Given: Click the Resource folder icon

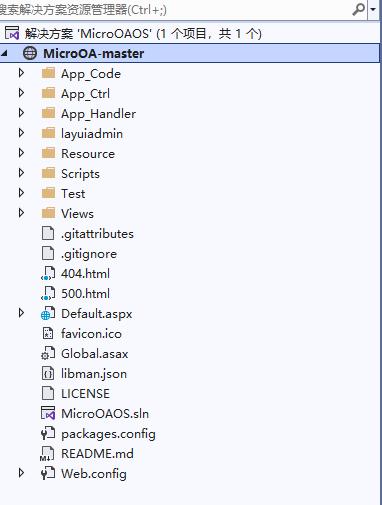Looking at the screenshot, I should click(48, 153).
